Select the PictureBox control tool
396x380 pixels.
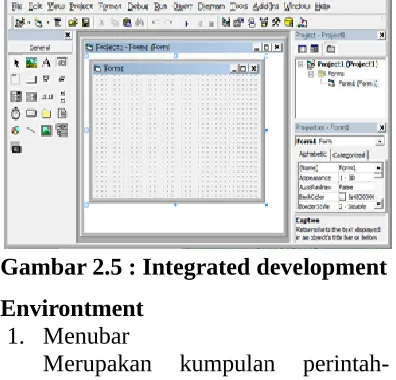point(31,63)
